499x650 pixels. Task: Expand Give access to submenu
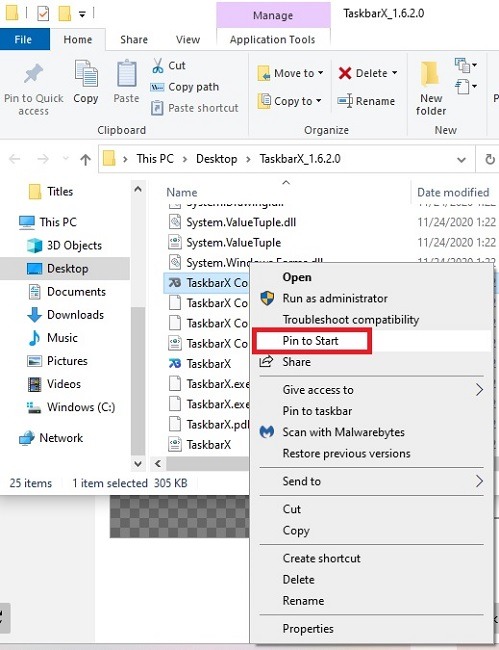[x=371, y=390]
